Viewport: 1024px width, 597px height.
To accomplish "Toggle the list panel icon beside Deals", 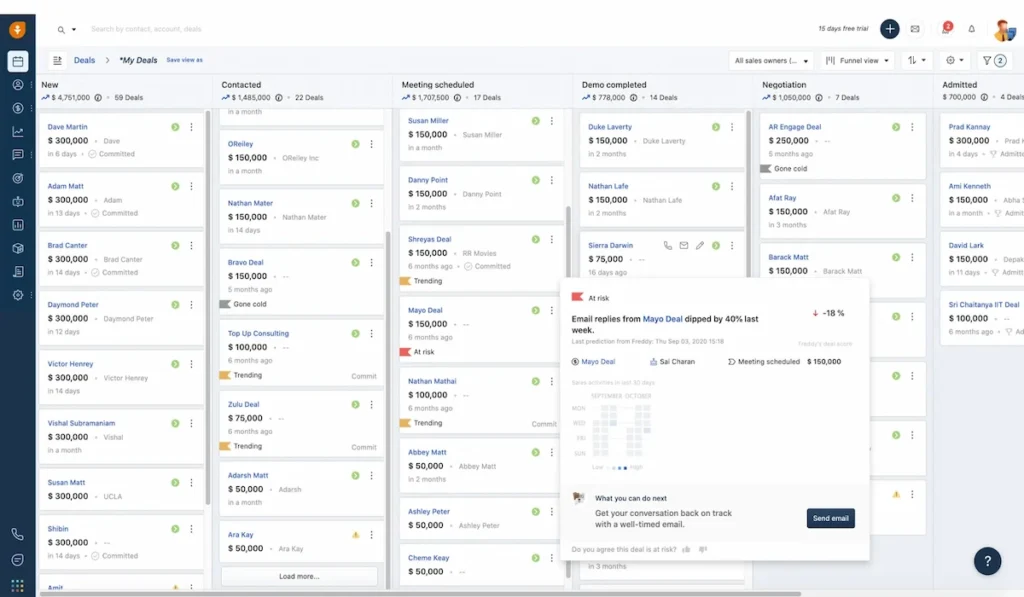I will click(x=57, y=60).
